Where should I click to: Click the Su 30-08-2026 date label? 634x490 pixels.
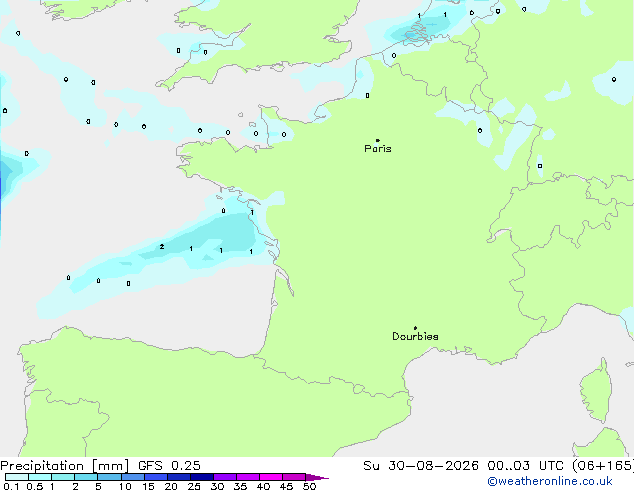click(421, 466)
